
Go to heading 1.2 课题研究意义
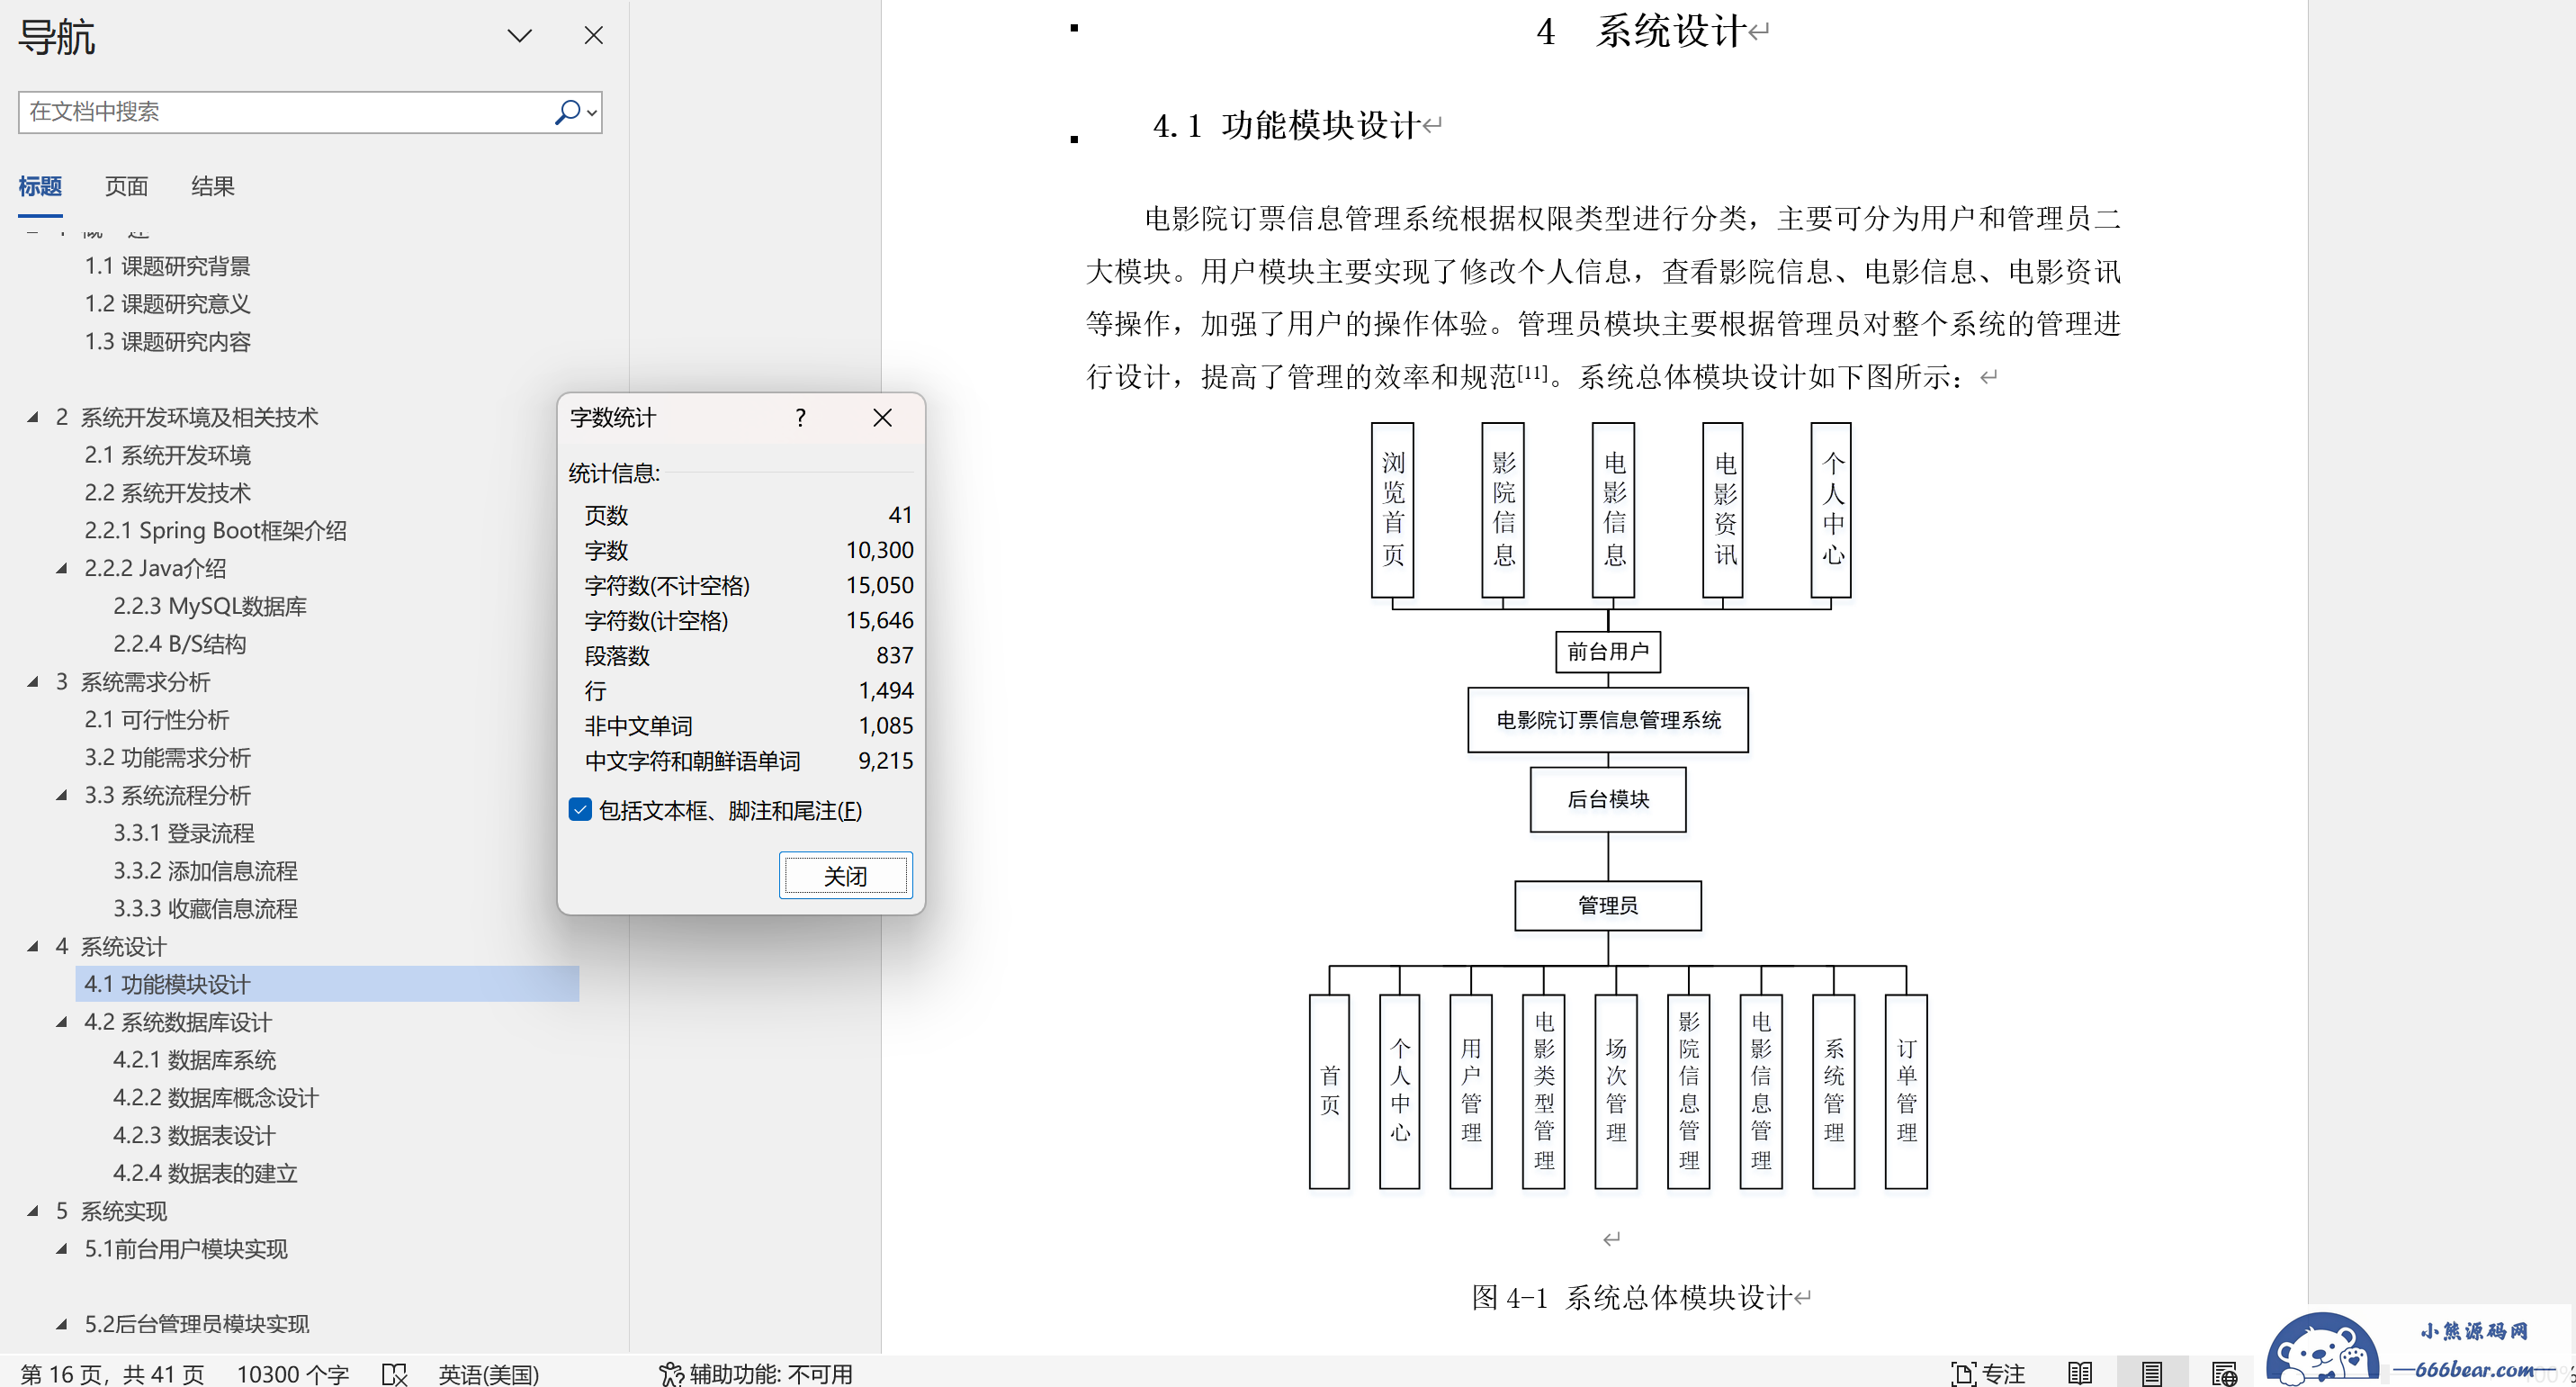point(167,304)
